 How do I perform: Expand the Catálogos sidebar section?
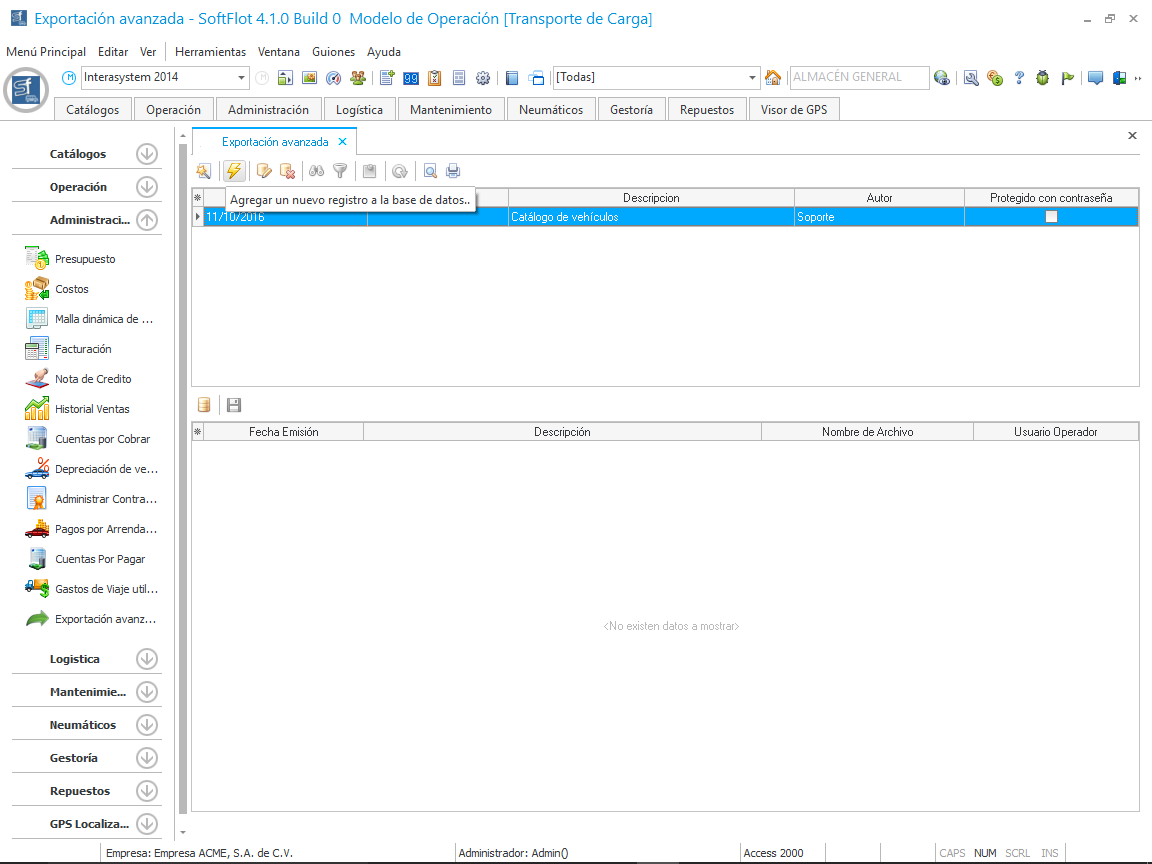147,154
